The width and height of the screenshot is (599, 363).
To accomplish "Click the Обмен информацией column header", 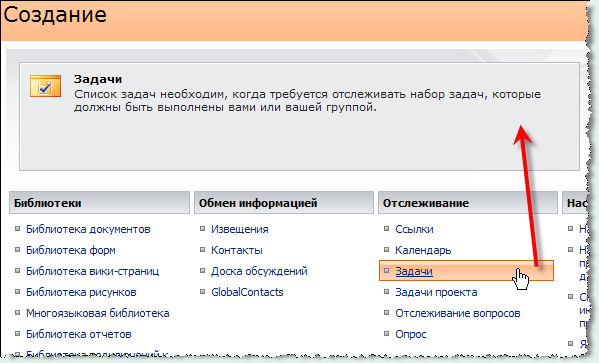I will click(x=284, y=203).
